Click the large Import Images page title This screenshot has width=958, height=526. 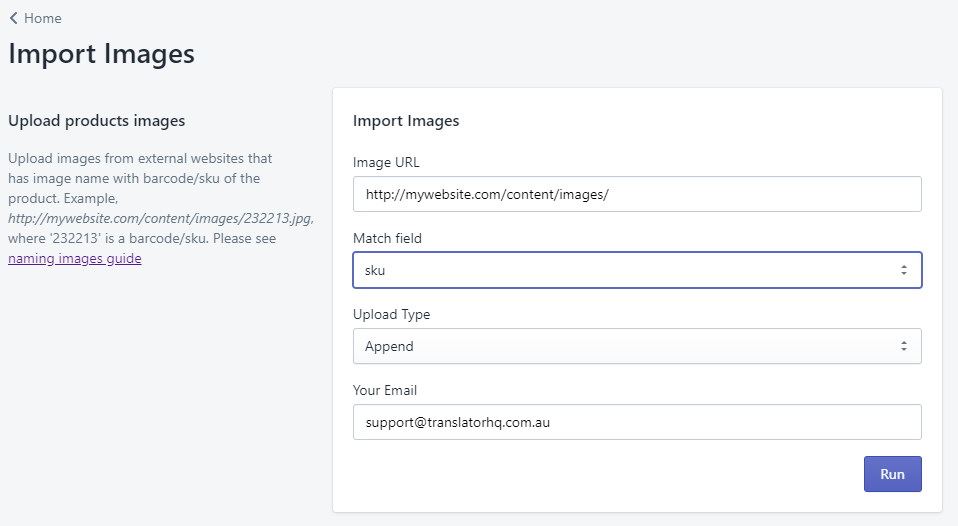point(101,54)
